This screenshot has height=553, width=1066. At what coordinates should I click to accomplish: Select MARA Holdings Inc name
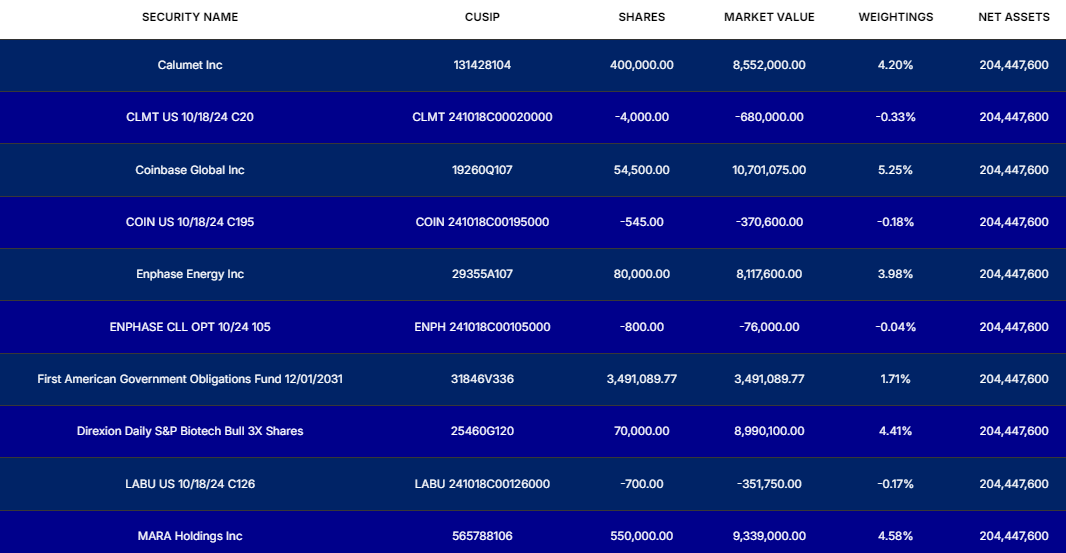coord(190,536)
